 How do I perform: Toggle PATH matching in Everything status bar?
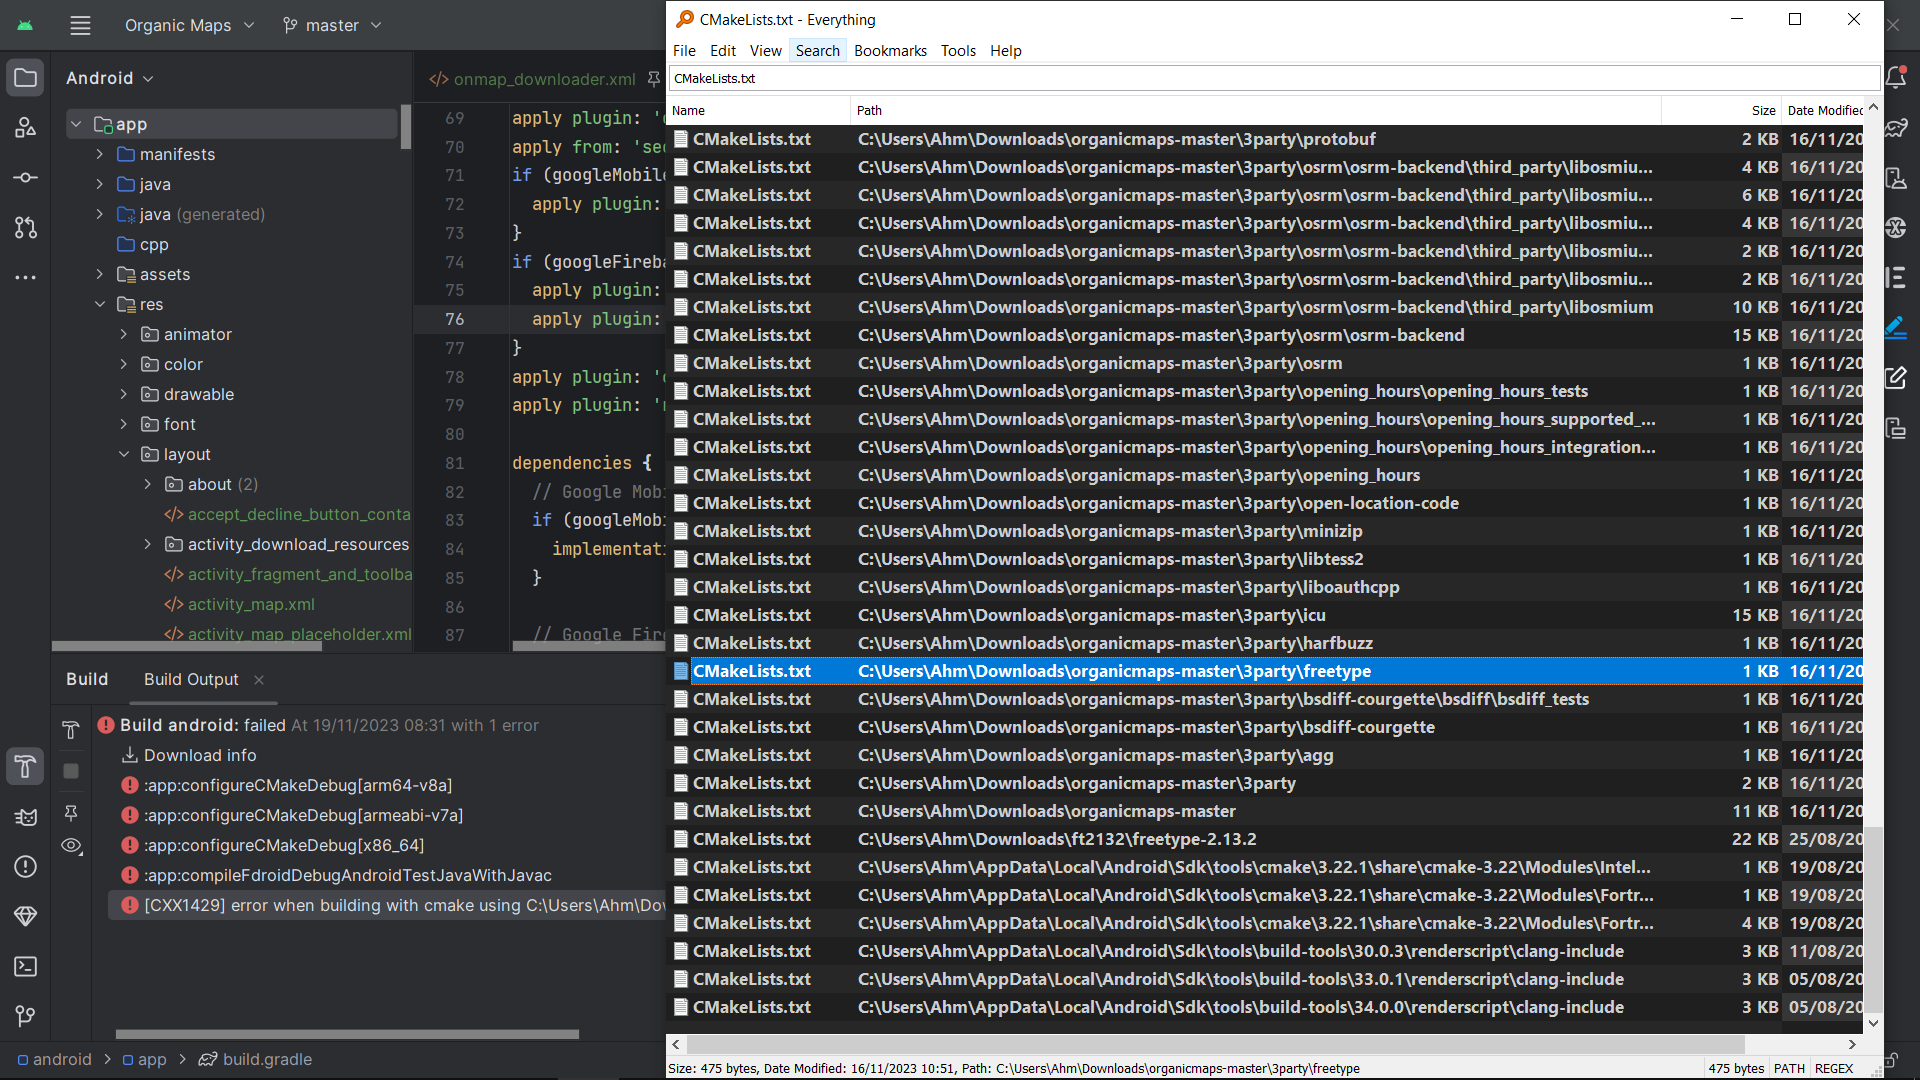(1789, 1068)
